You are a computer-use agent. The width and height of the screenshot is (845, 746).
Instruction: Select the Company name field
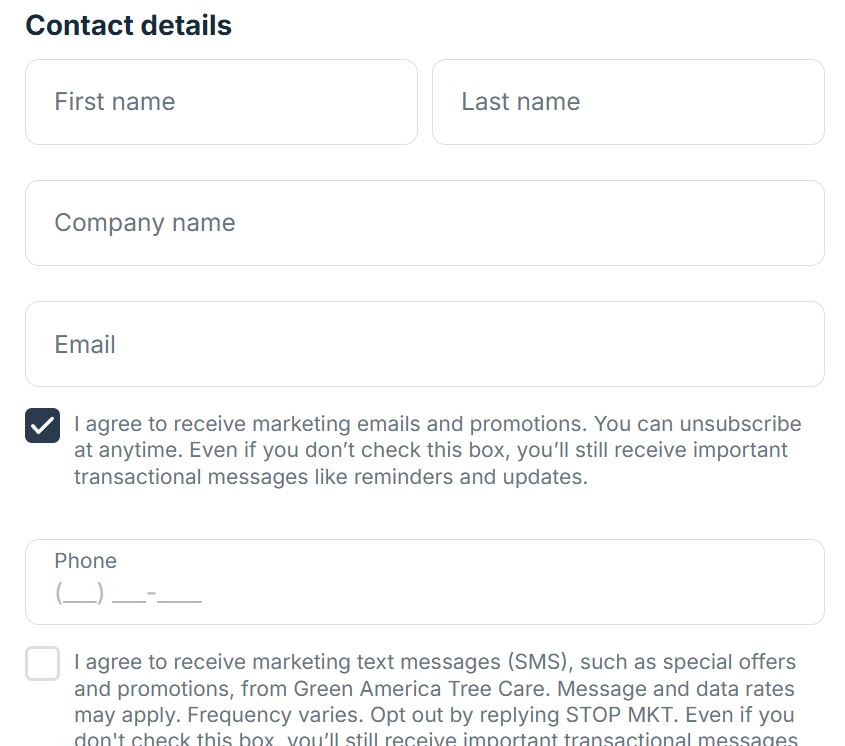click(x=424, y=223)
